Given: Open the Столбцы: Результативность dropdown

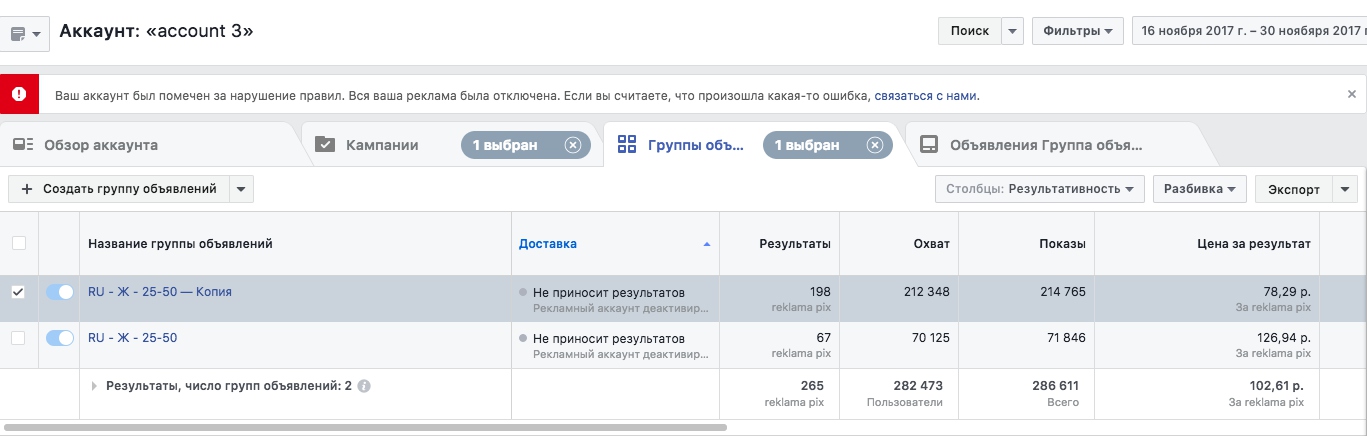Looking at the screenshot, I should point(1040,189).
